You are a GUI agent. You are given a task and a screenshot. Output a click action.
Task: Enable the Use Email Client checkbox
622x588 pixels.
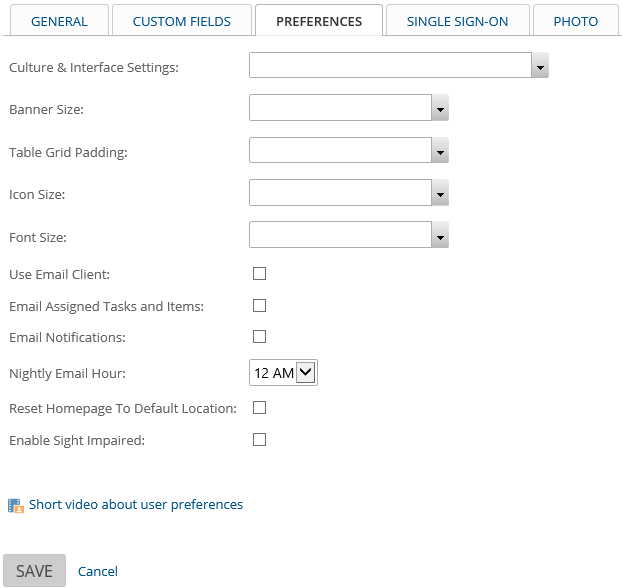click(x=259, y=273)
